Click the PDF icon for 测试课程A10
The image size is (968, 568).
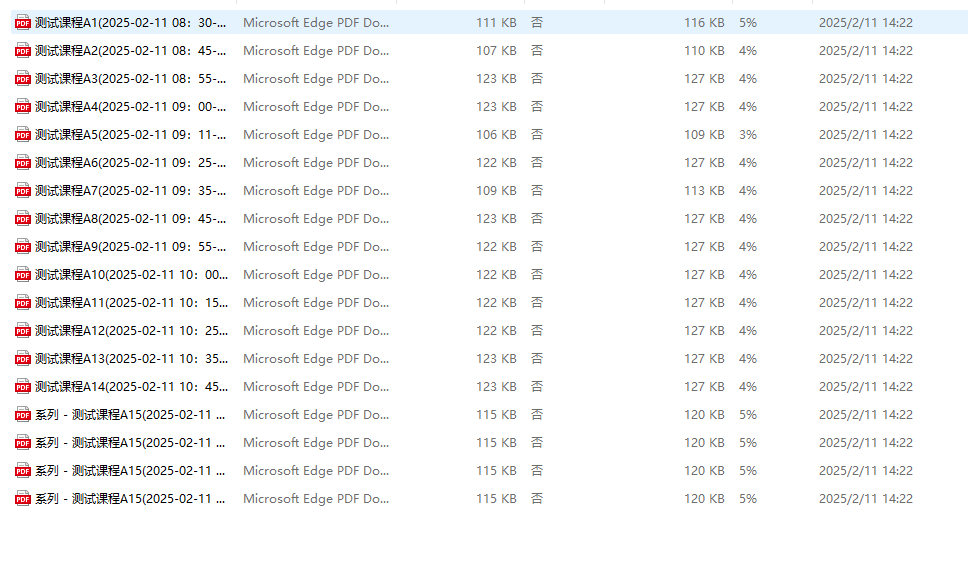pos(23,275)
